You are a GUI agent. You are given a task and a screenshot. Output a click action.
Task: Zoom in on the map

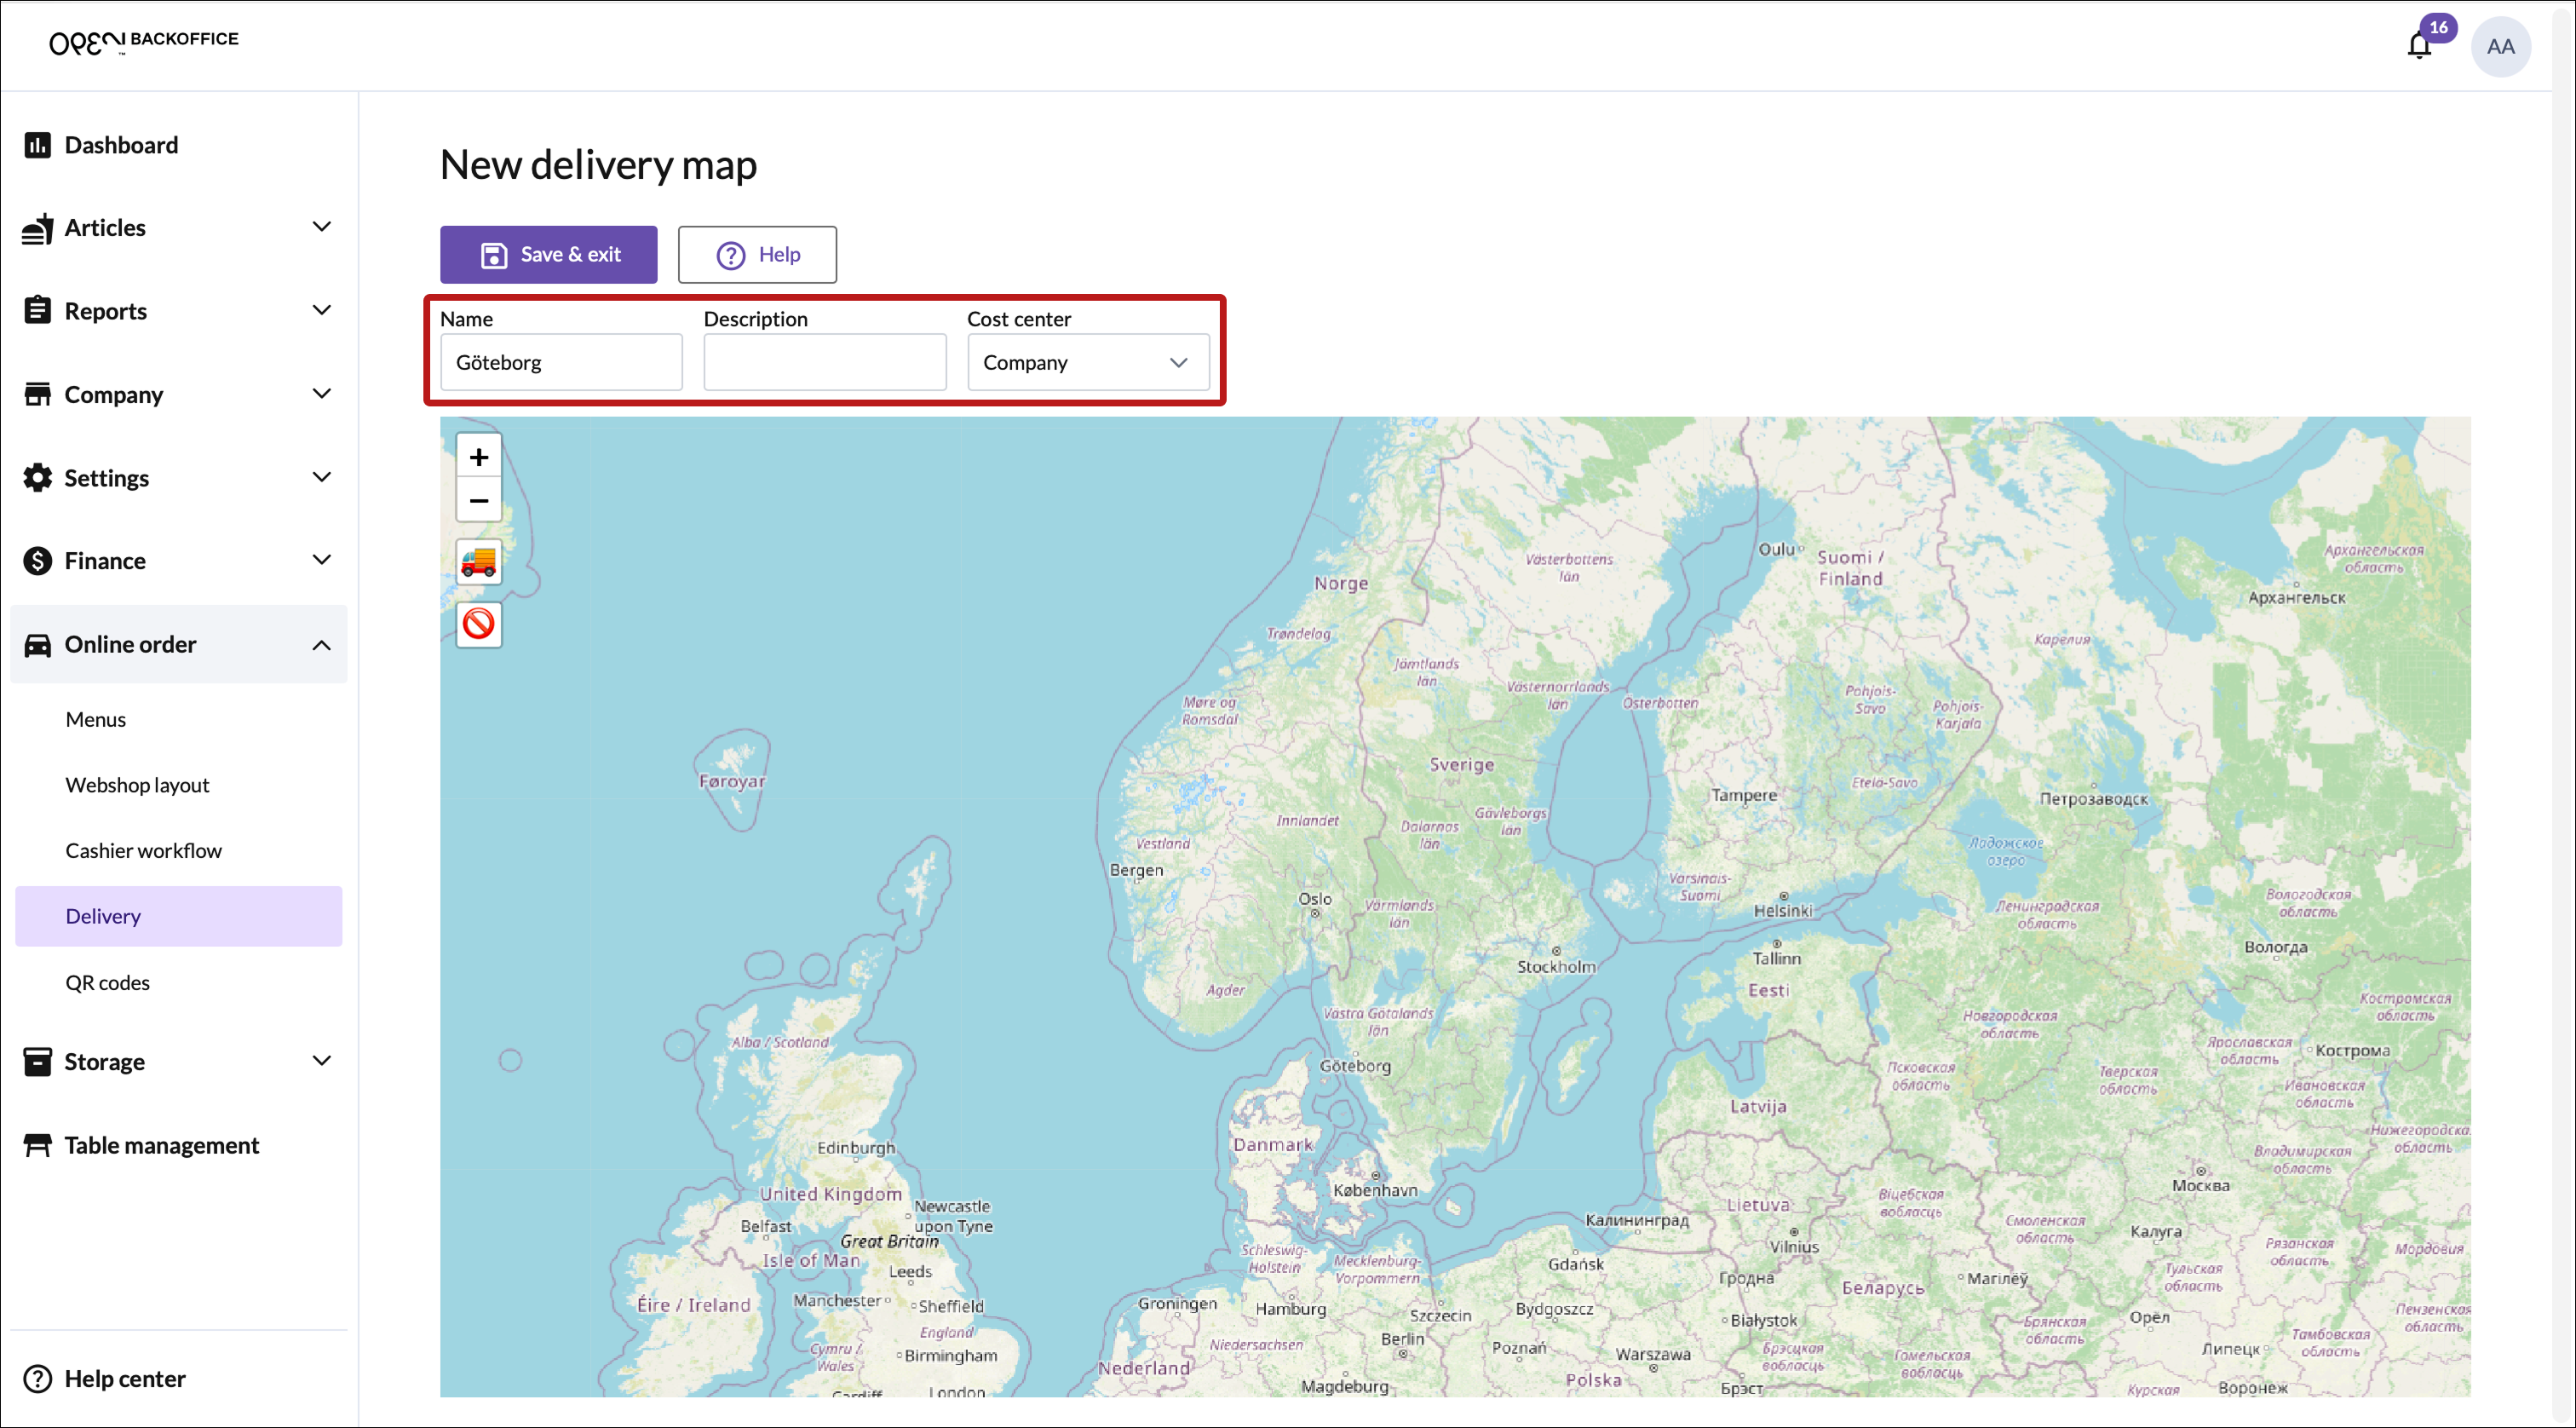(x=478, y=457)
